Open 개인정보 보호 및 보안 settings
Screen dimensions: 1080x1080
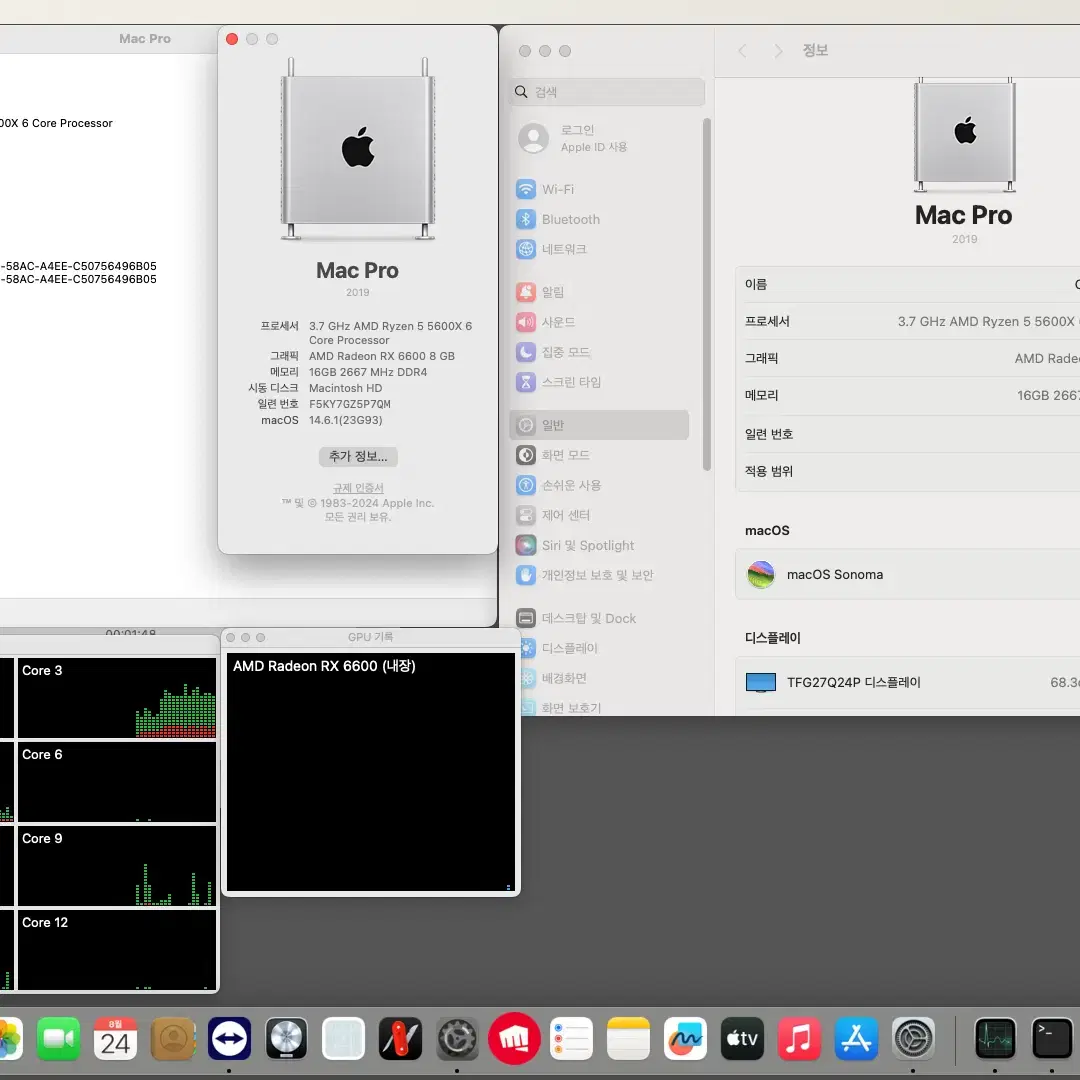coord(599,574)
